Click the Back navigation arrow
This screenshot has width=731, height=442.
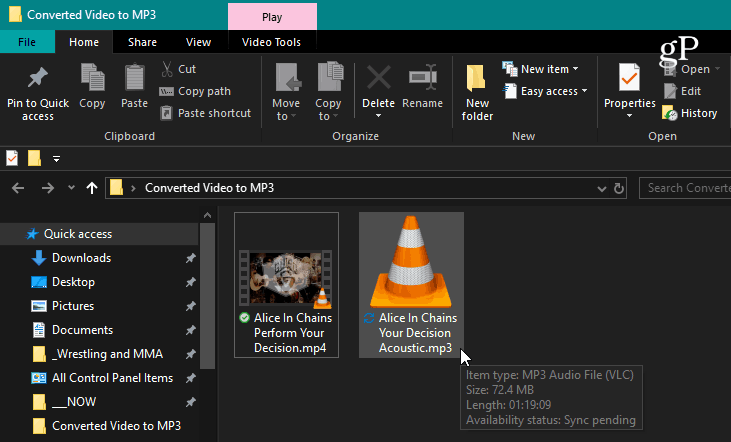18,188
